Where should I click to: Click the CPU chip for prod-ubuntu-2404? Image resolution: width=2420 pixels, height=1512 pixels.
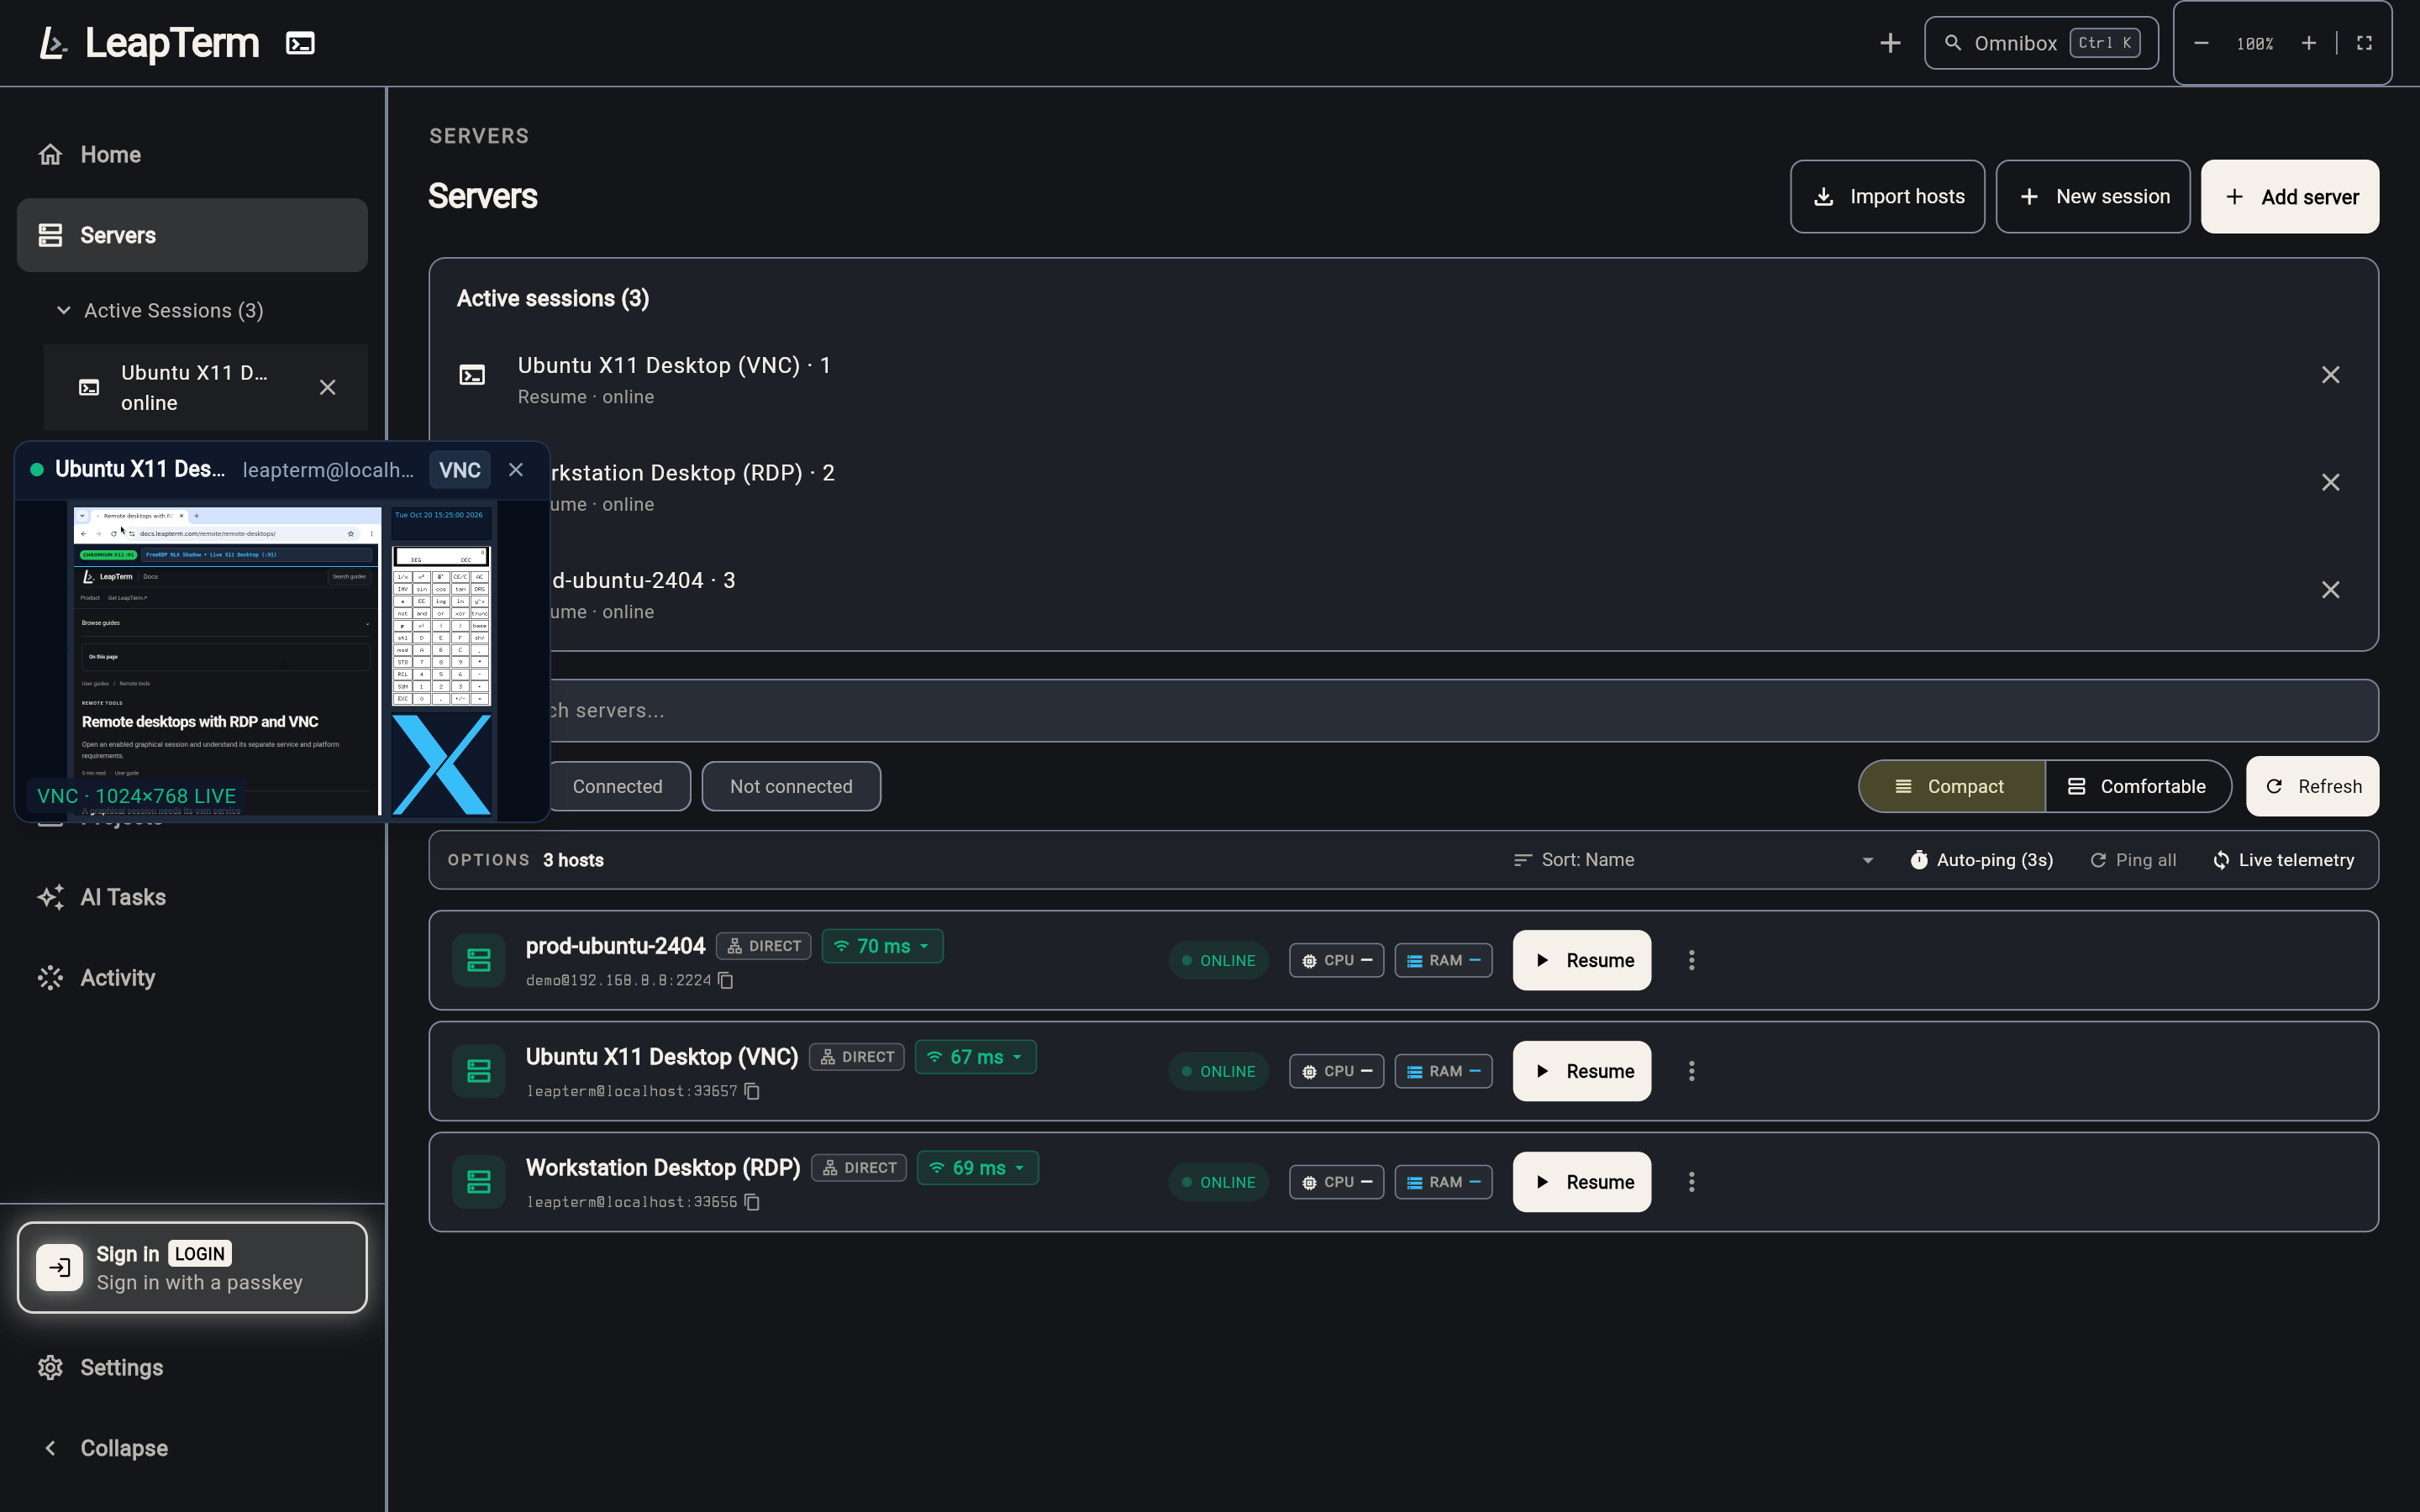click(1336, 960)
